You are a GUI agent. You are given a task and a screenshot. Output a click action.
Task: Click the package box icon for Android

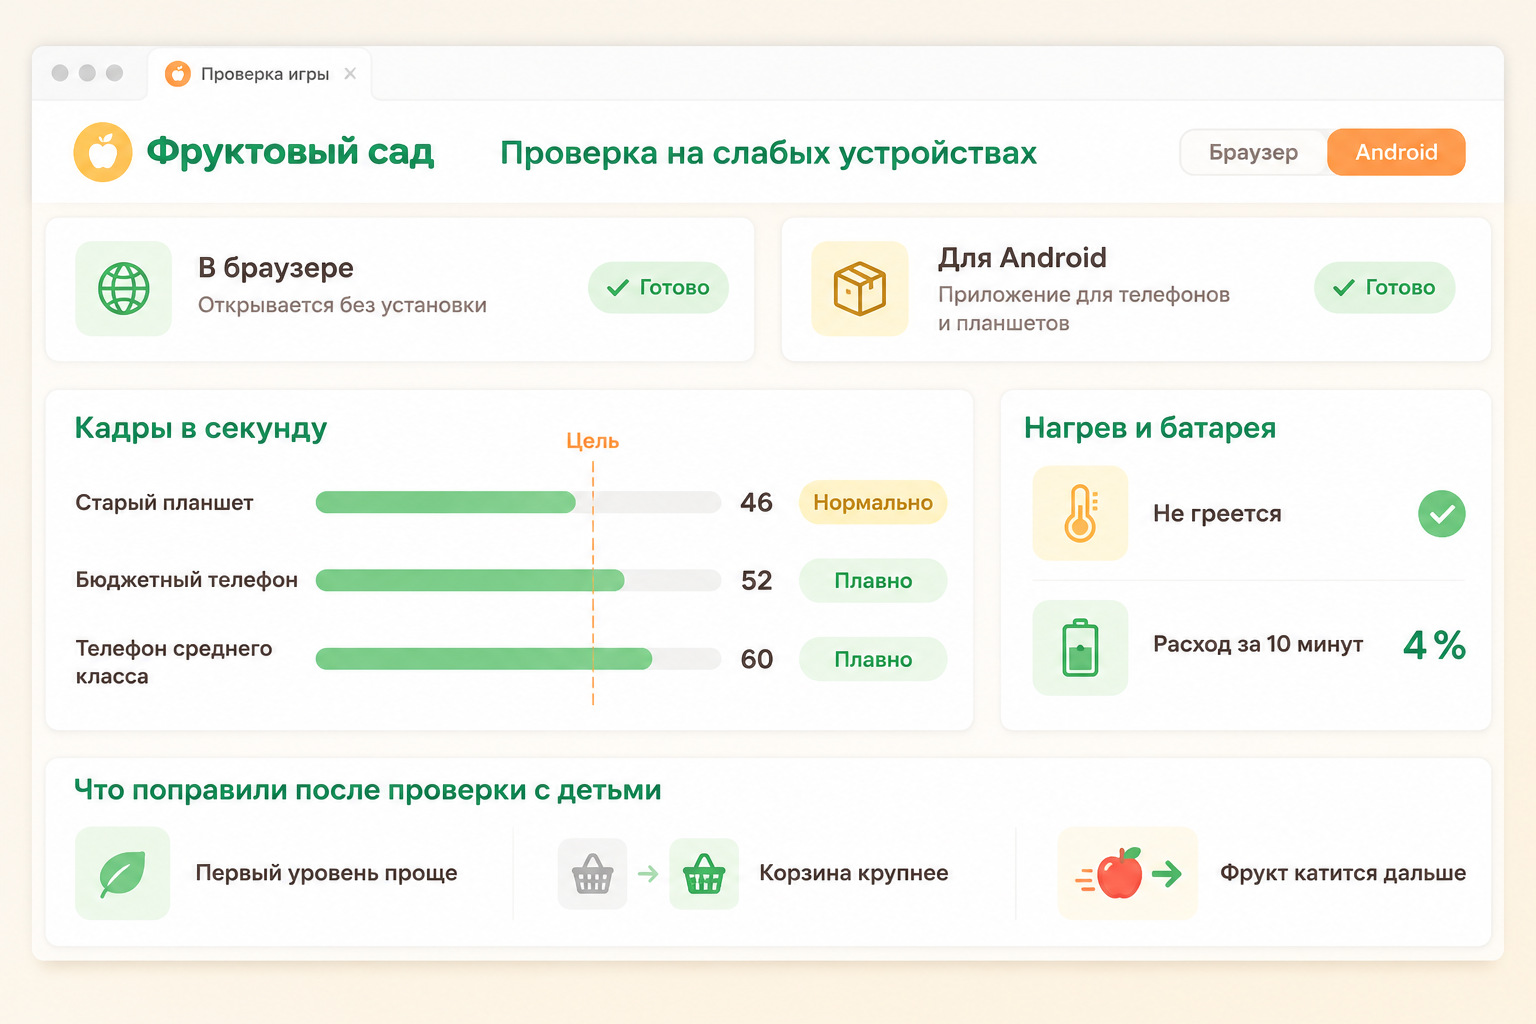click(x=860, y=288)
